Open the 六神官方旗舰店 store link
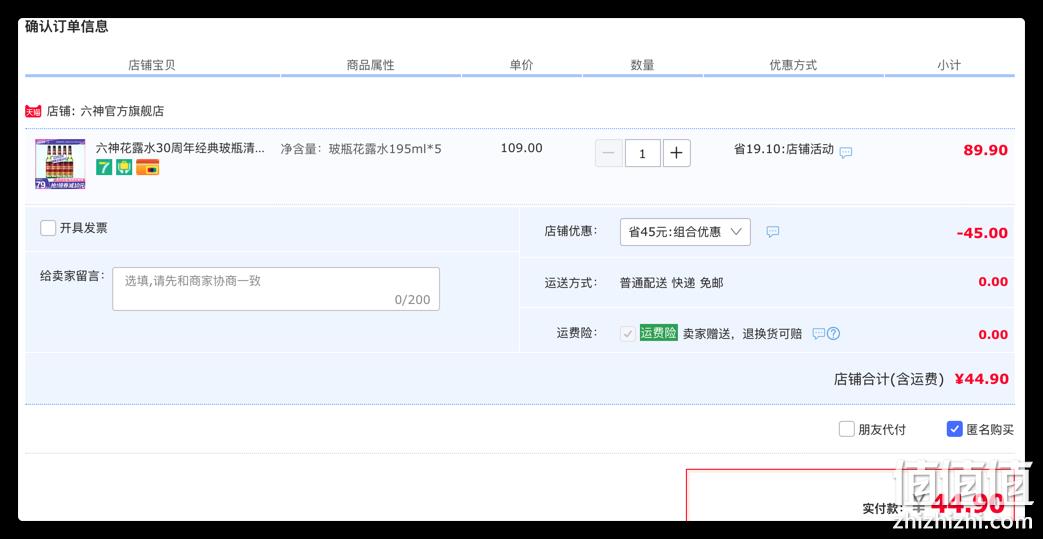Image resolution: width=1043 pixels, height=539 pixels. 122,111
